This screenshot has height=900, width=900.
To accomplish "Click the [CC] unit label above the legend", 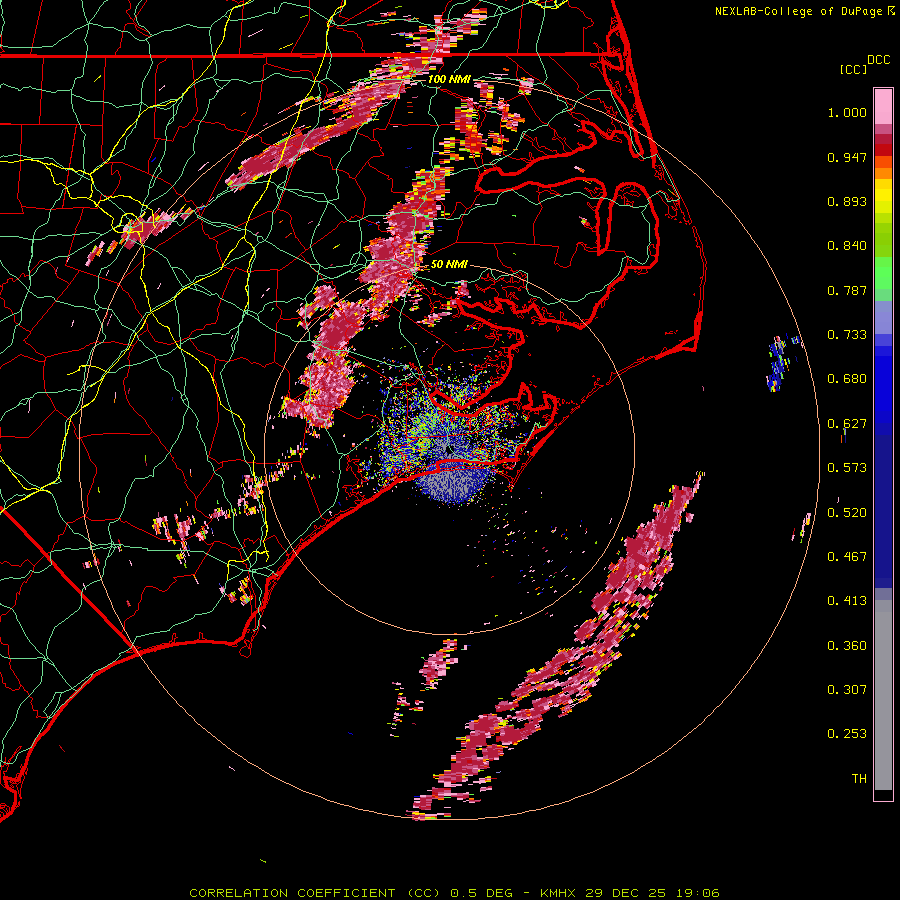I will [x=853, y=69].
